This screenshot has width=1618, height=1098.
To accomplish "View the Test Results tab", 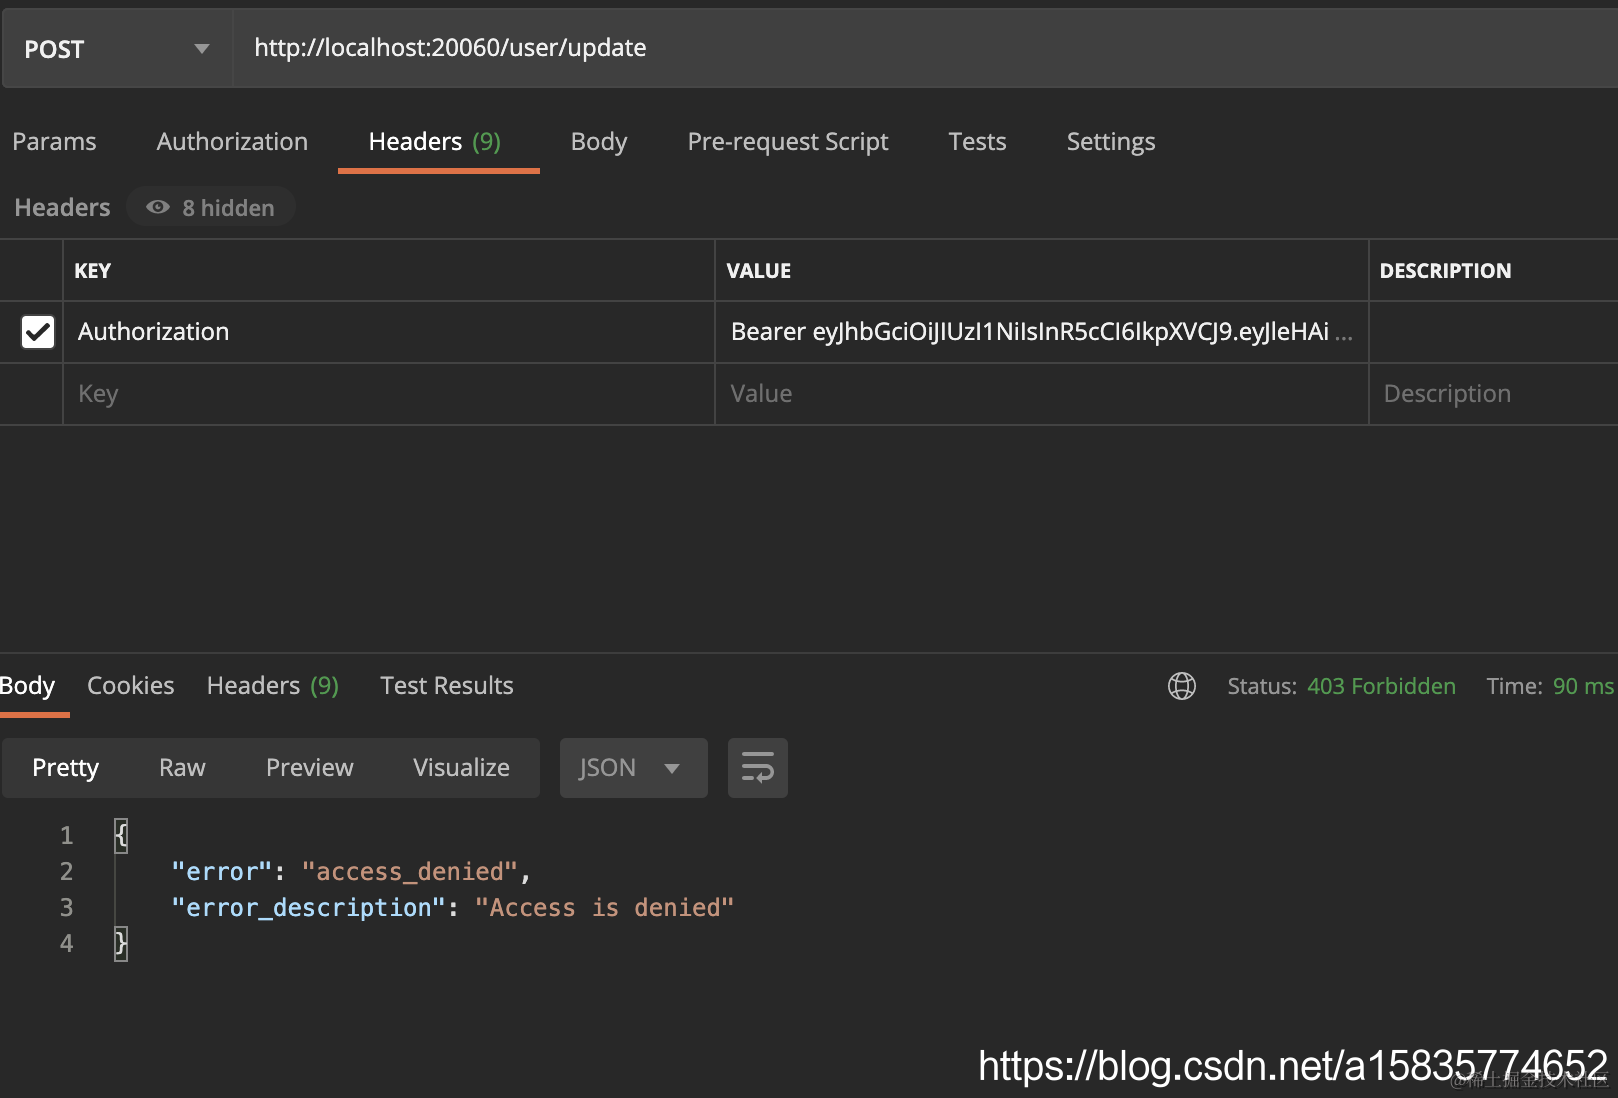I will (x=447, y=686).
